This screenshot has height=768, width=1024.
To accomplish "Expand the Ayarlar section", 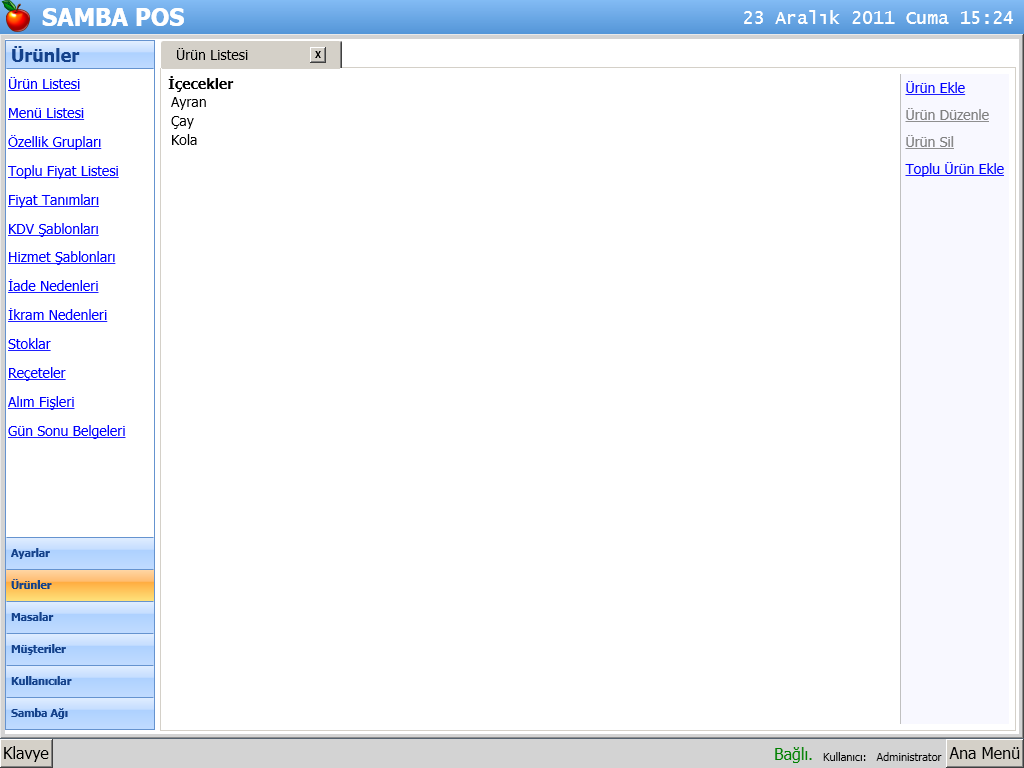I will point(80,553).
